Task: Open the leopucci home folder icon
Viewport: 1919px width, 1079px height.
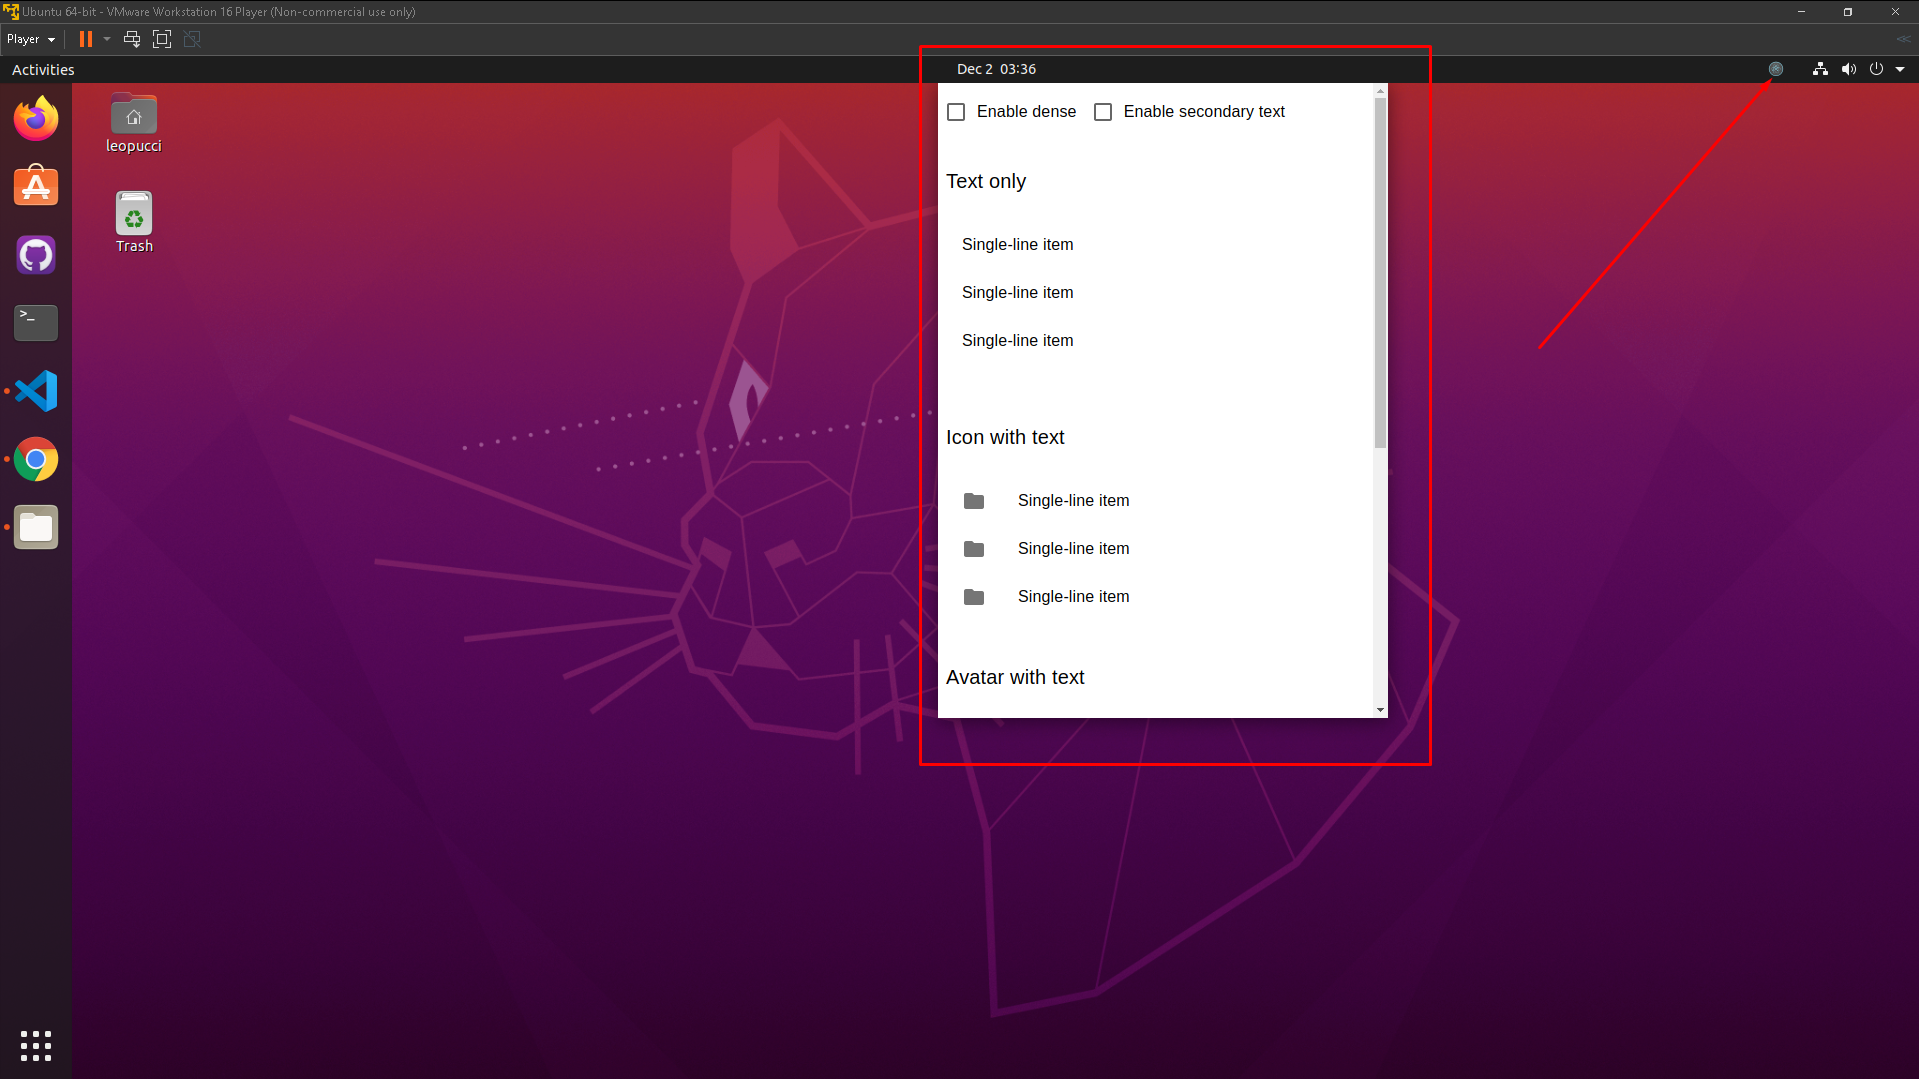Action: (x=134, y=124)
